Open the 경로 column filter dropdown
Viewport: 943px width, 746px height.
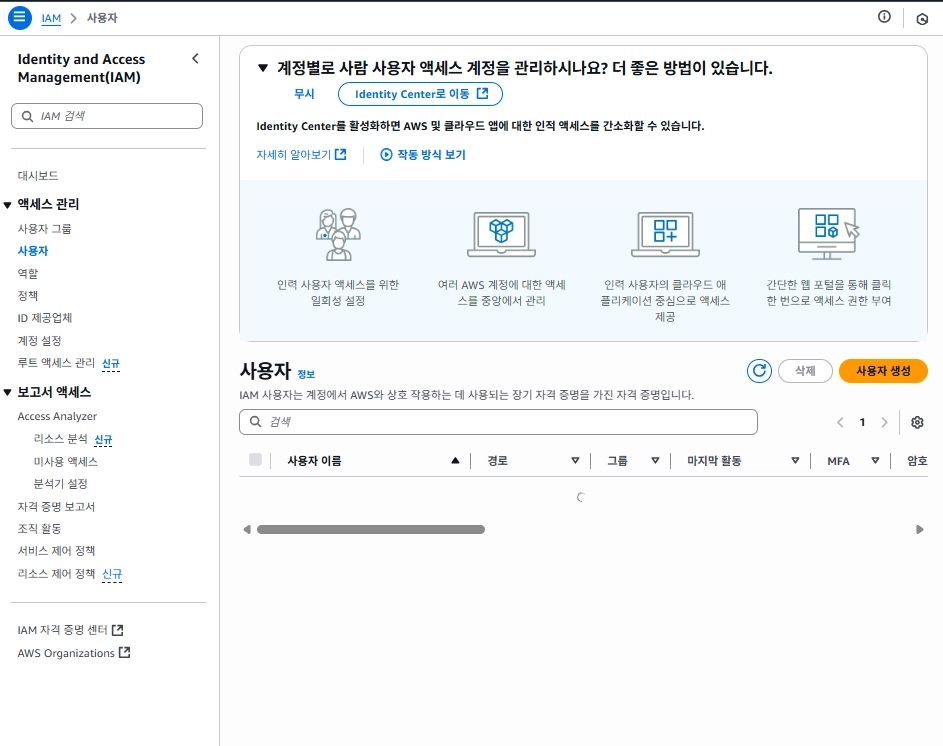coord(575,460)
